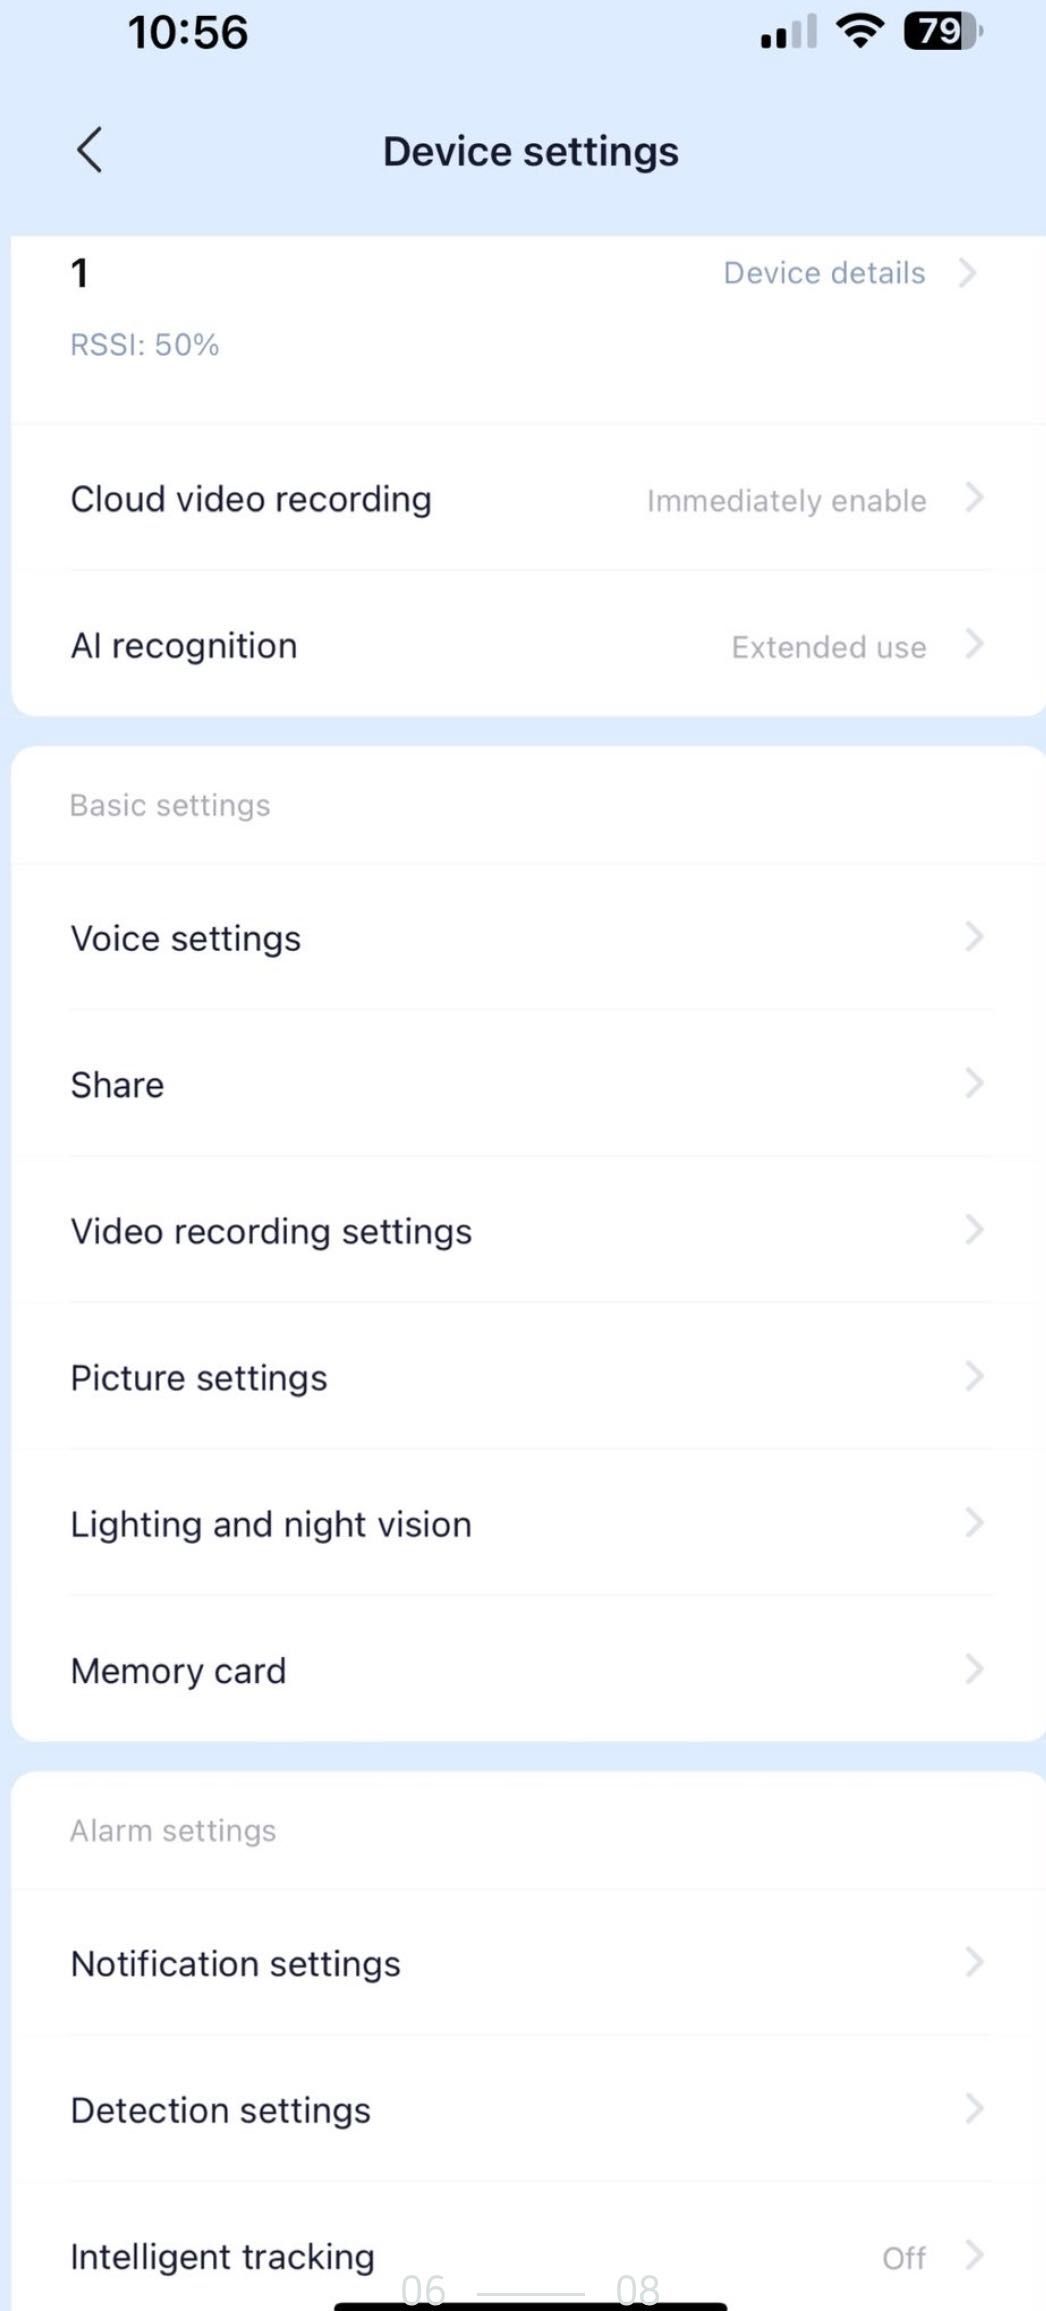The width and height of the screenshot is (1046, 2311).
Task: Tap the Wi-Fi status icon
Action: [860, 32]
